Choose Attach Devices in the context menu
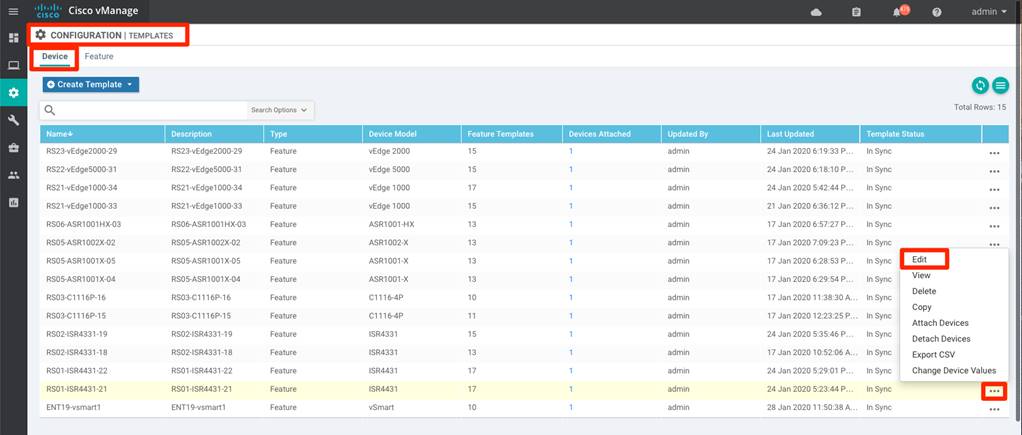1022x435 pixels. click(x=940, y=323)
